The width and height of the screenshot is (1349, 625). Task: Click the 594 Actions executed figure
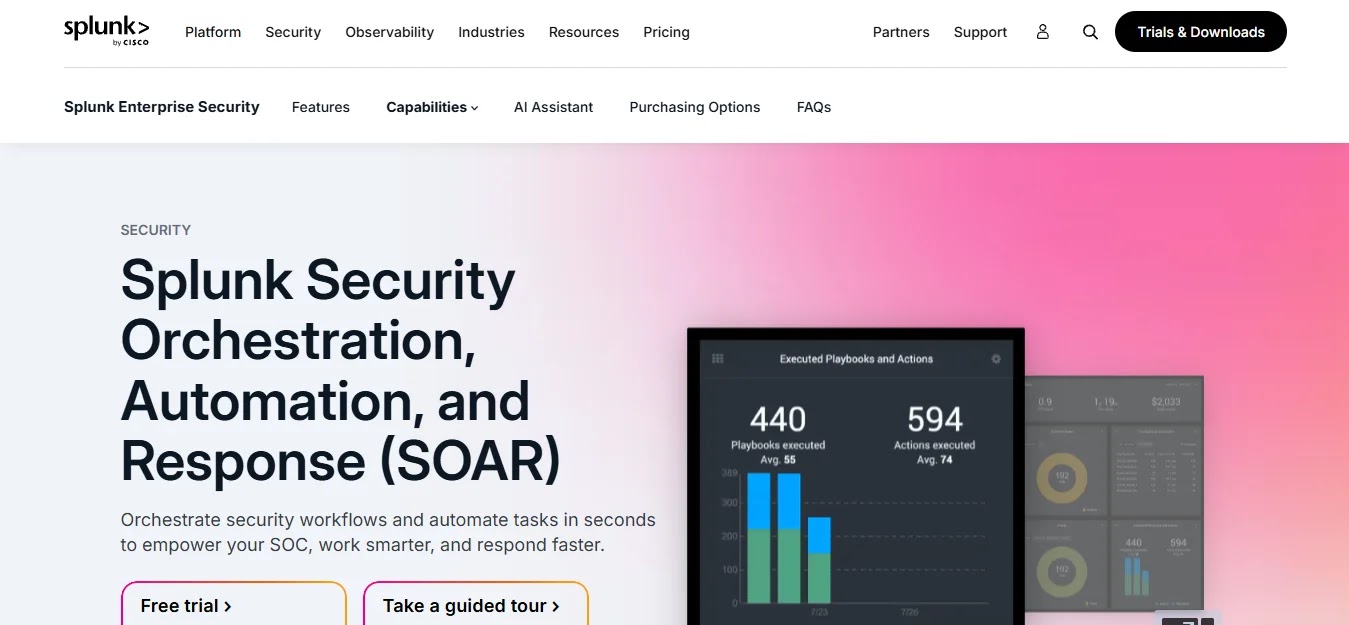click(935, 419)
